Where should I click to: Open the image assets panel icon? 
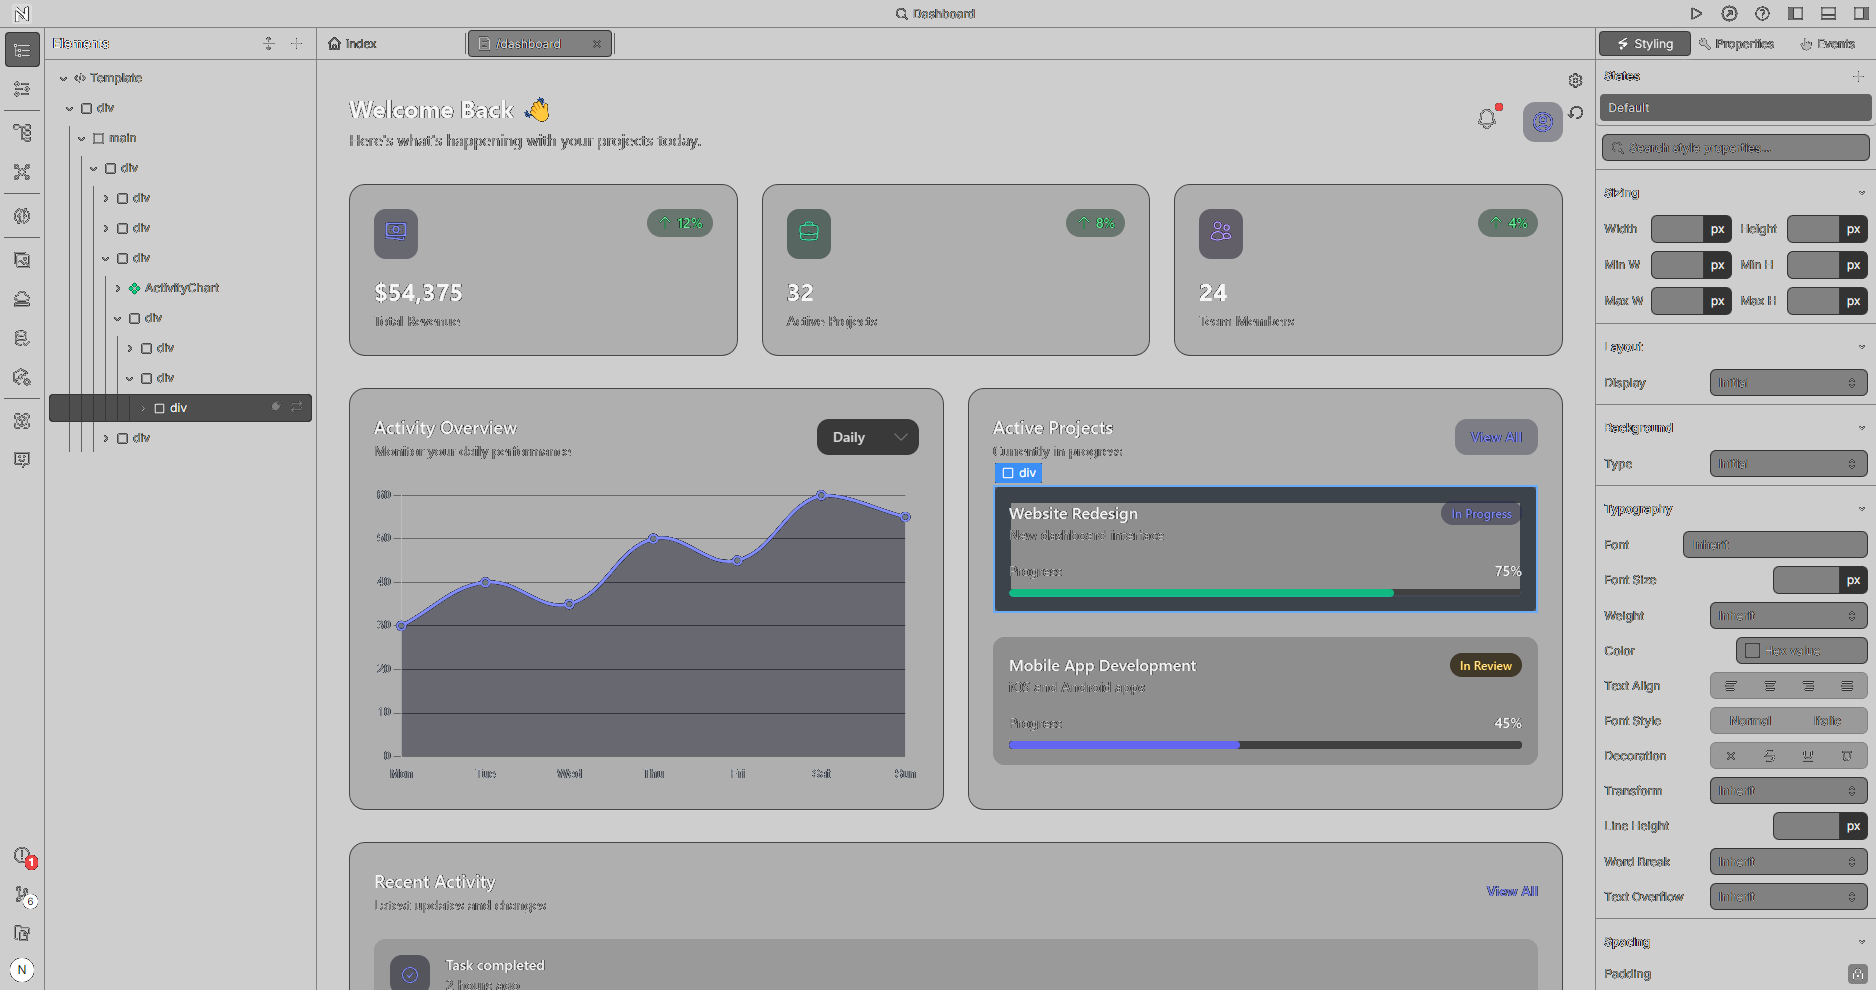click(x=22, y=260)
